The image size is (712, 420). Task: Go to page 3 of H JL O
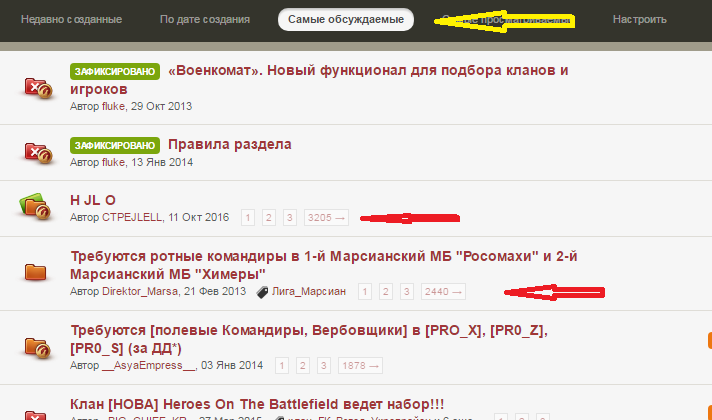[289, 217]
